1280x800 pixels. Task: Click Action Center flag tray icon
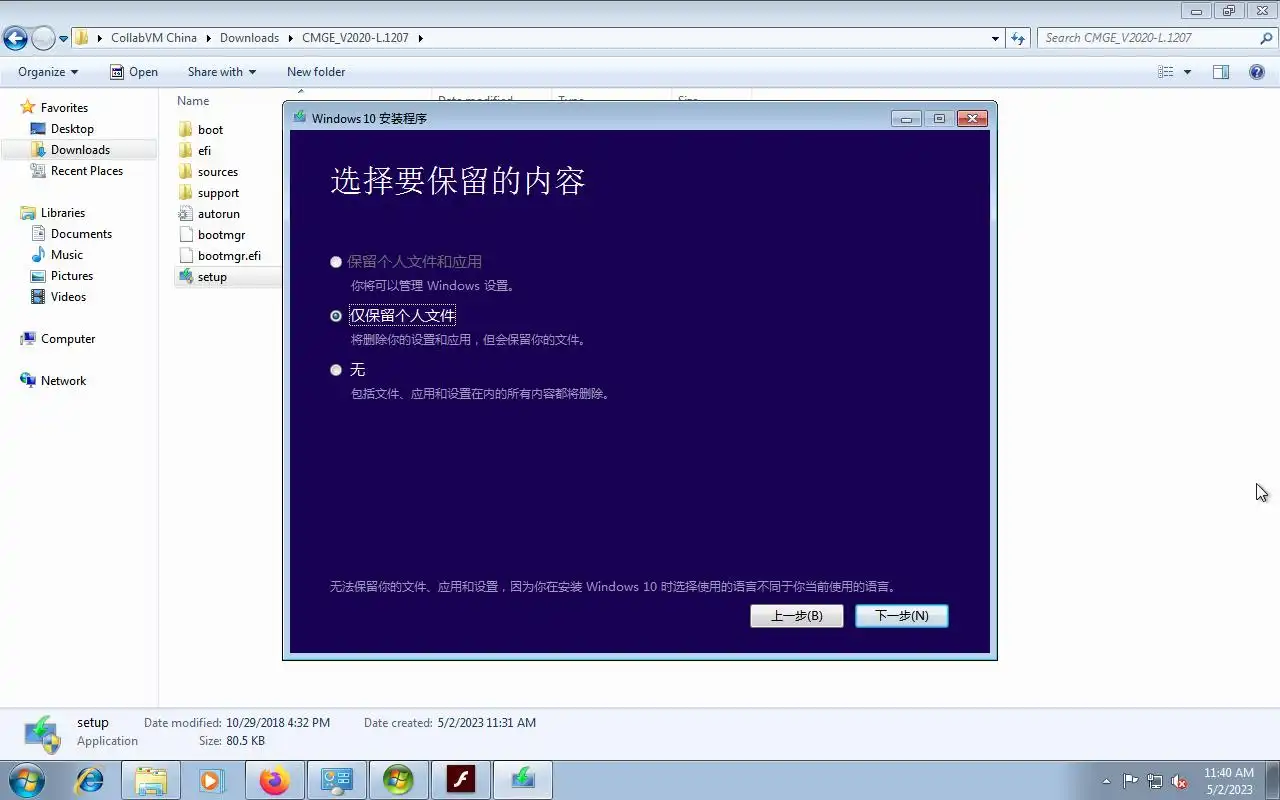point(1130,781)
